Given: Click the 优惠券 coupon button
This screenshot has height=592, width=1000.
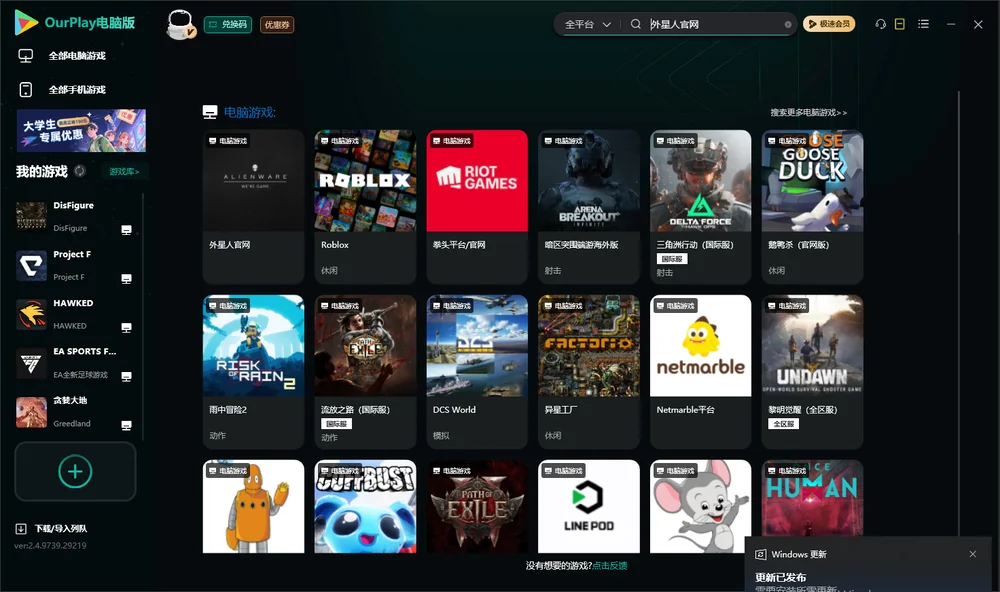Looking at the screenshot, I should (x=277, y=25).
